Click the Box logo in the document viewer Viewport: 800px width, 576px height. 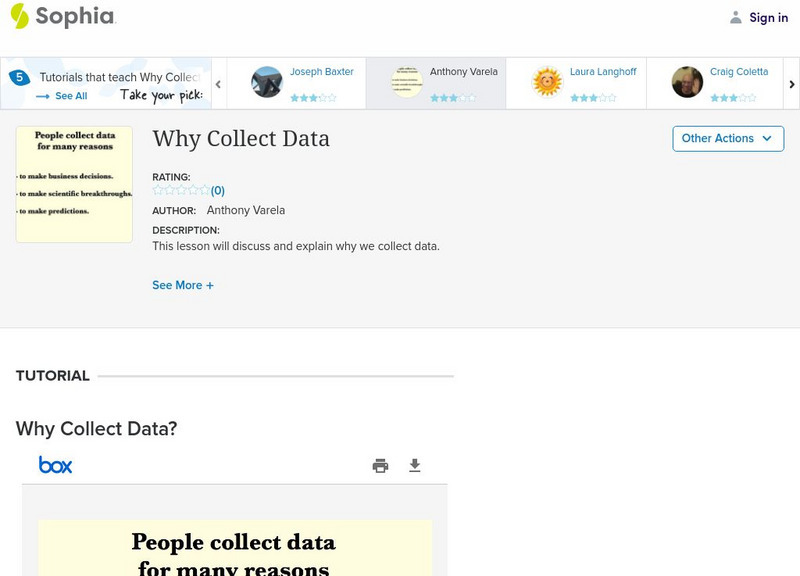point(57,464)
